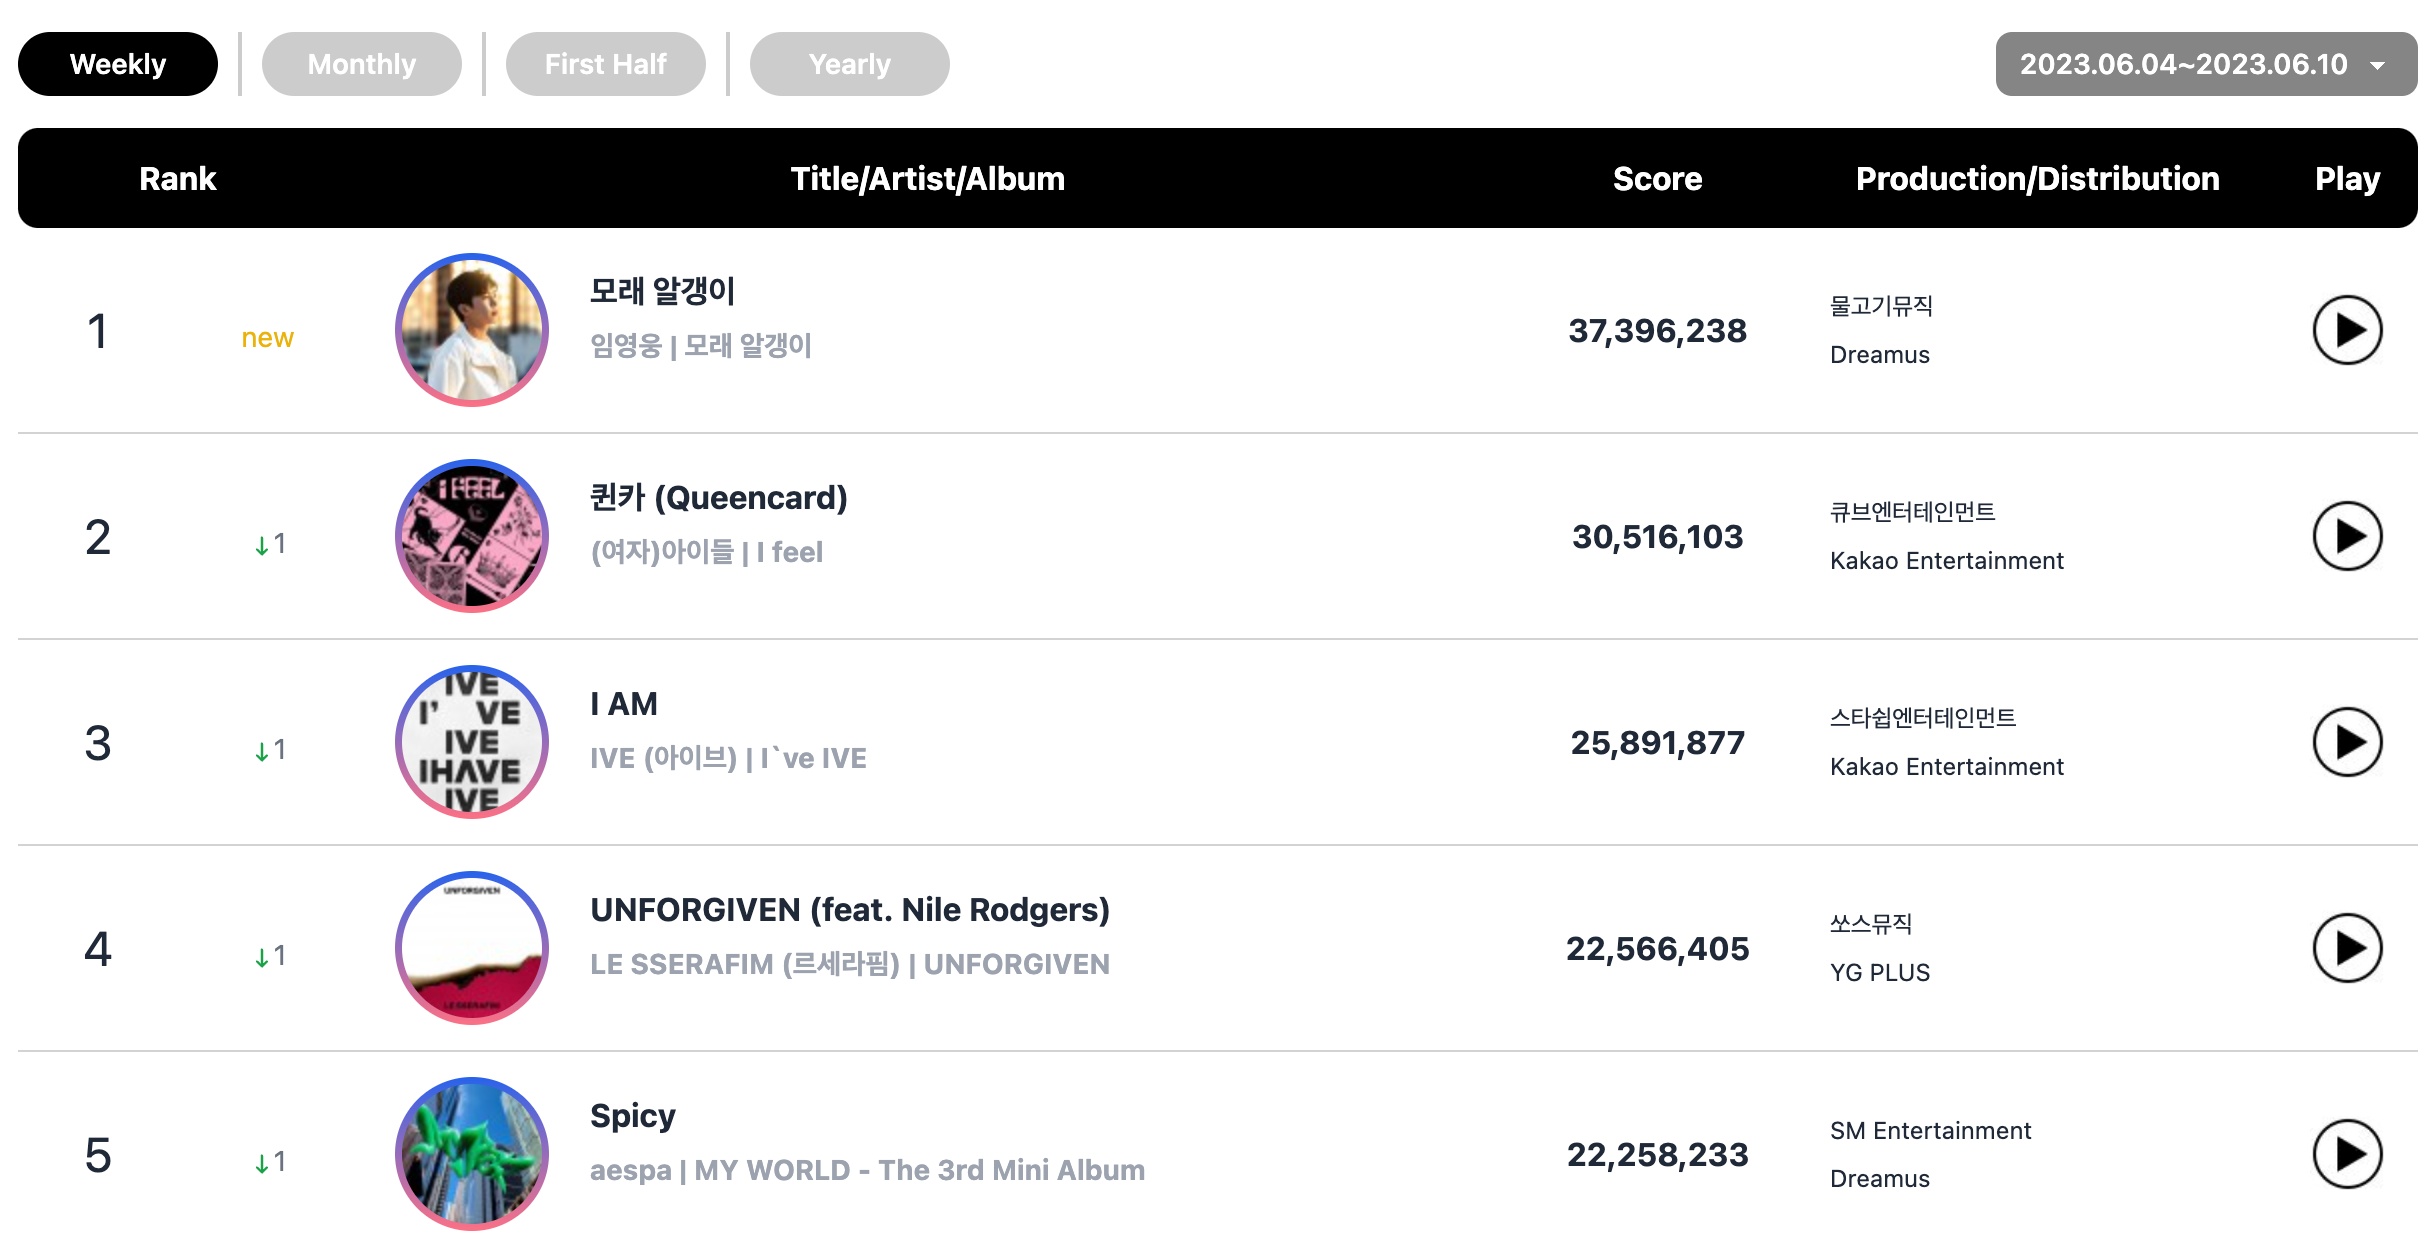Switch to the Yearly chart tab

tap(849, 64)
